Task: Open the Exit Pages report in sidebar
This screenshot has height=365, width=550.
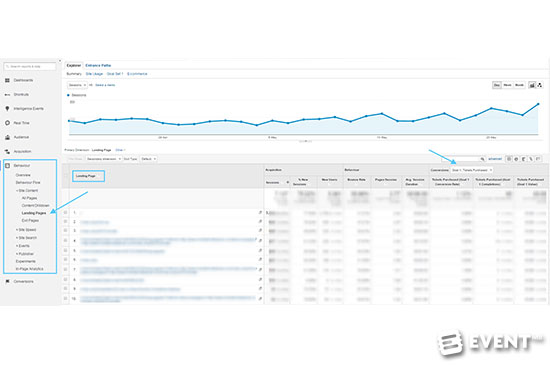Action: pos(30,221)
